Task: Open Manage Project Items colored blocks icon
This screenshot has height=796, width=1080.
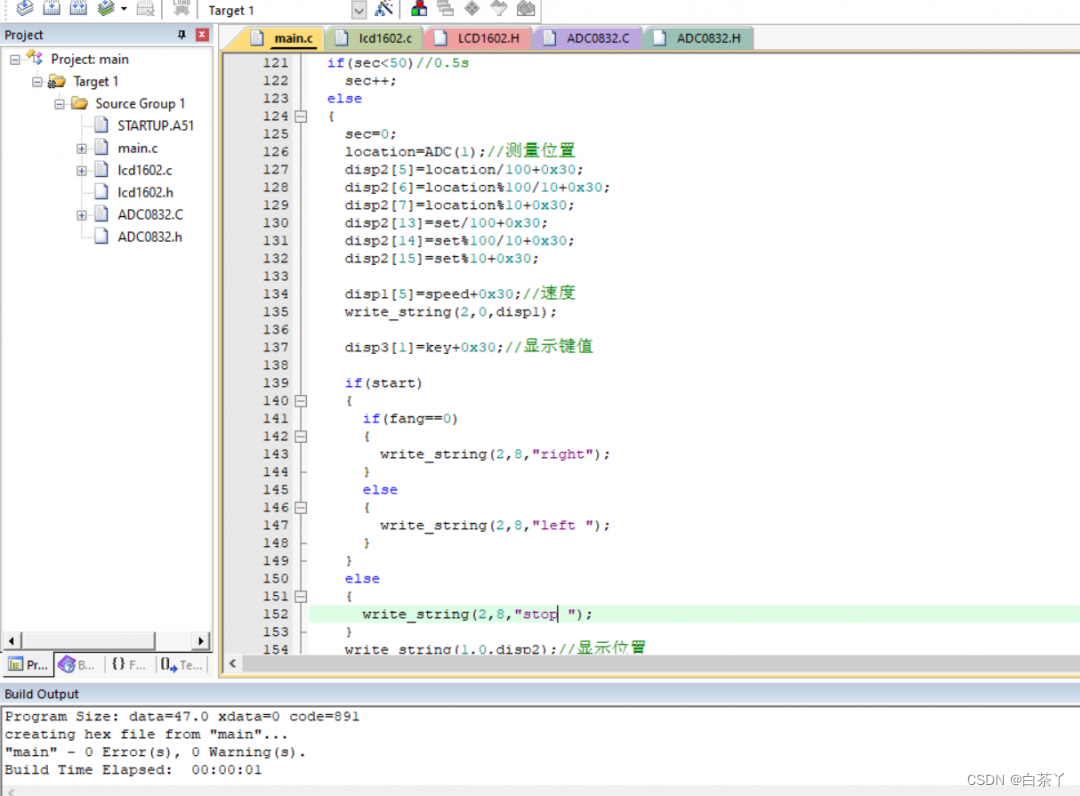Action: point(420,9)
